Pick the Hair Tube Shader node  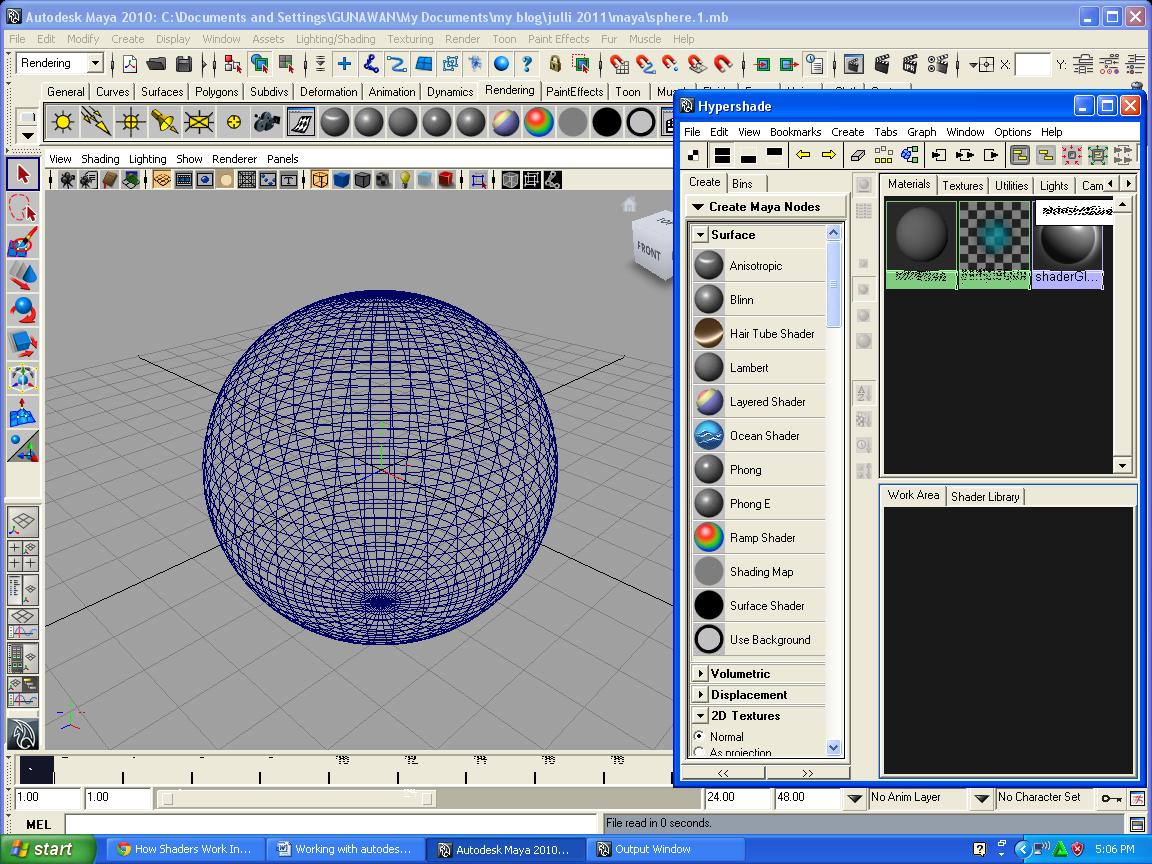click(758, 334)
